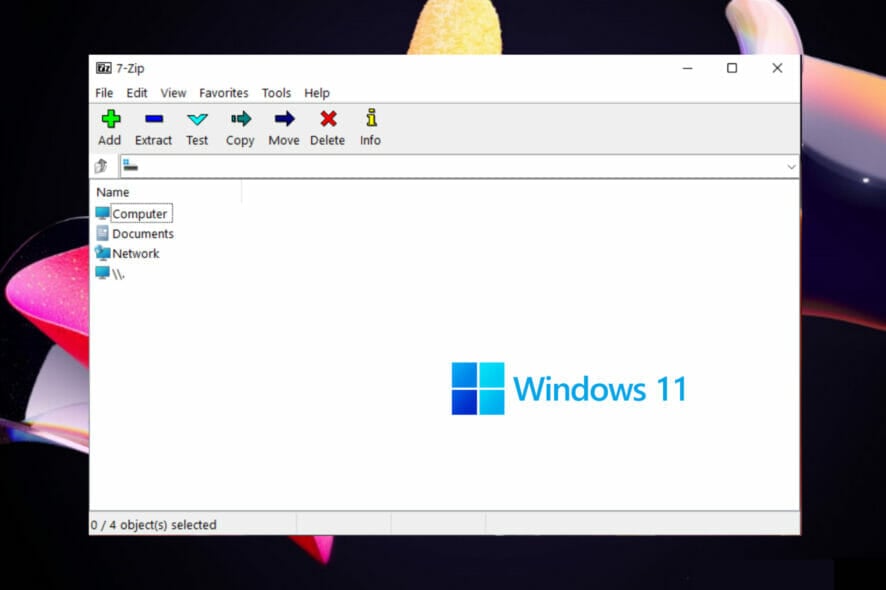Open the File menu
The width and height of the screenshot is (886, 590).
point(104,93)
